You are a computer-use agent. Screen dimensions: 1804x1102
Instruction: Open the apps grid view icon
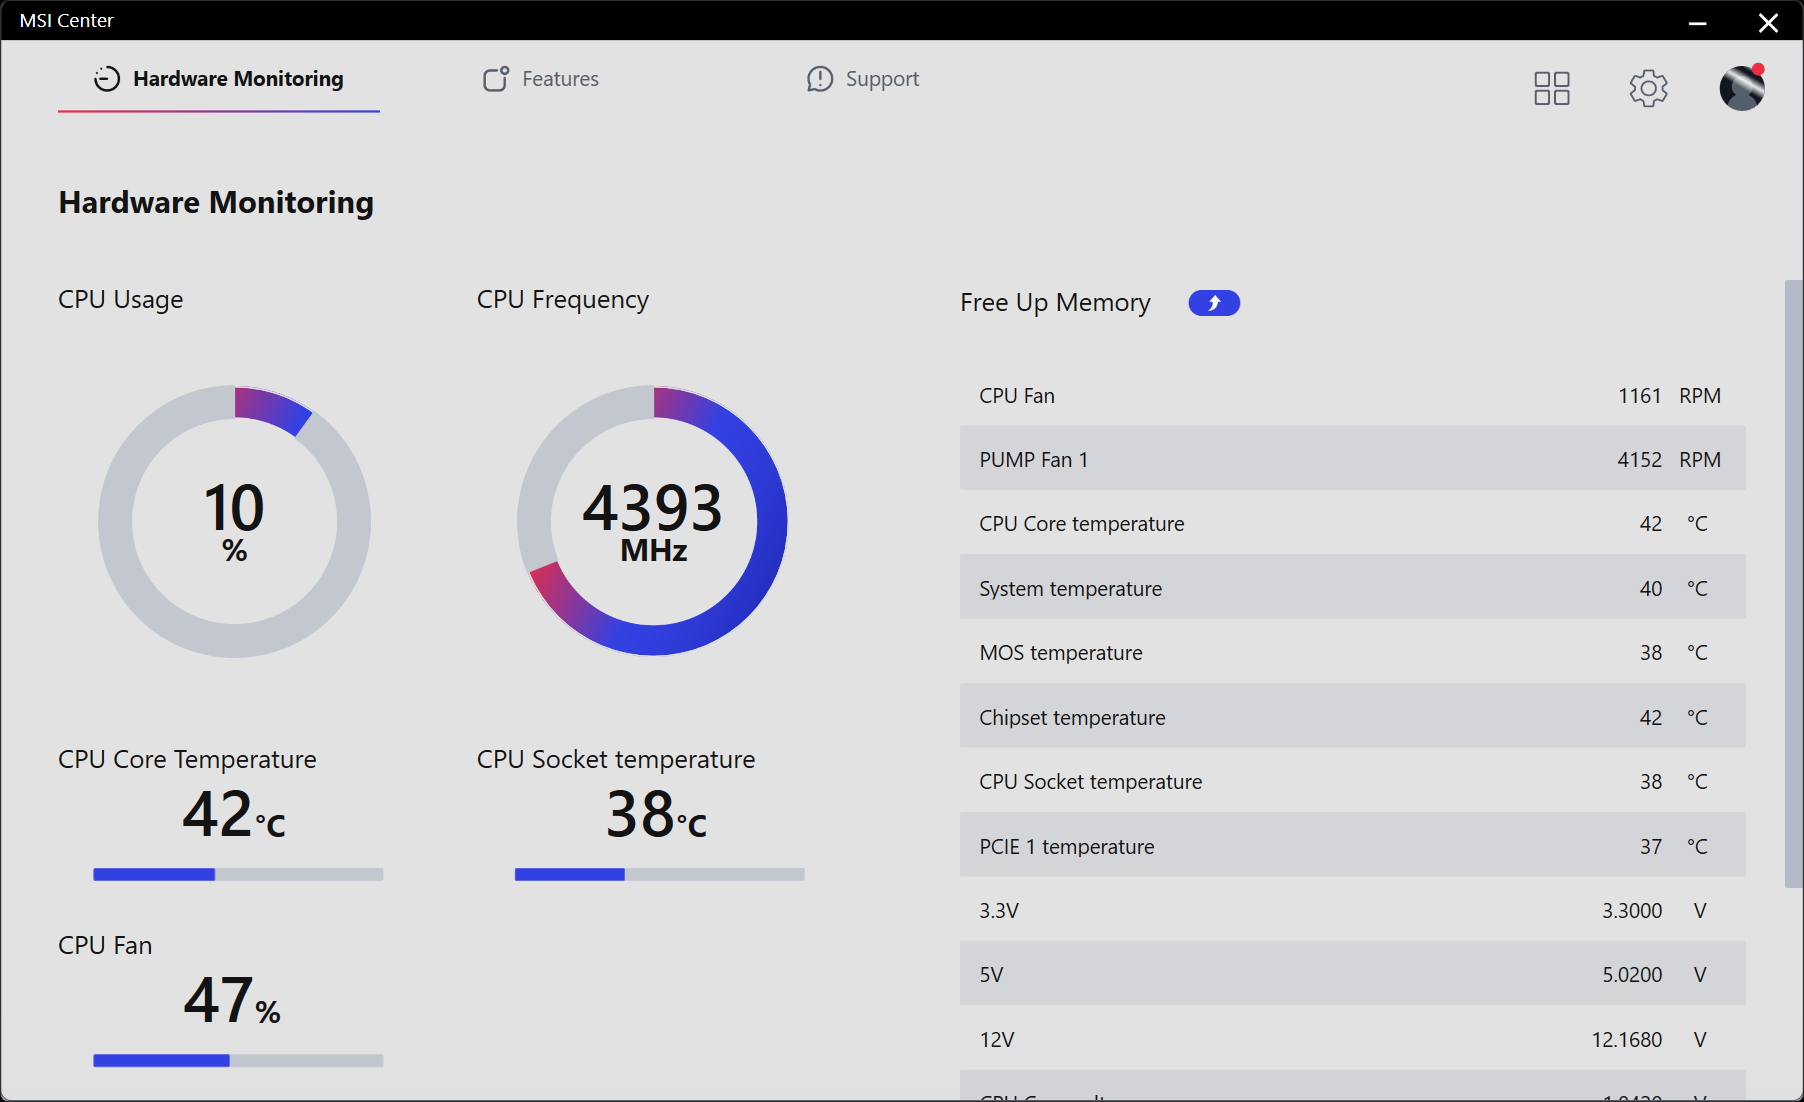coord(1552,88)
